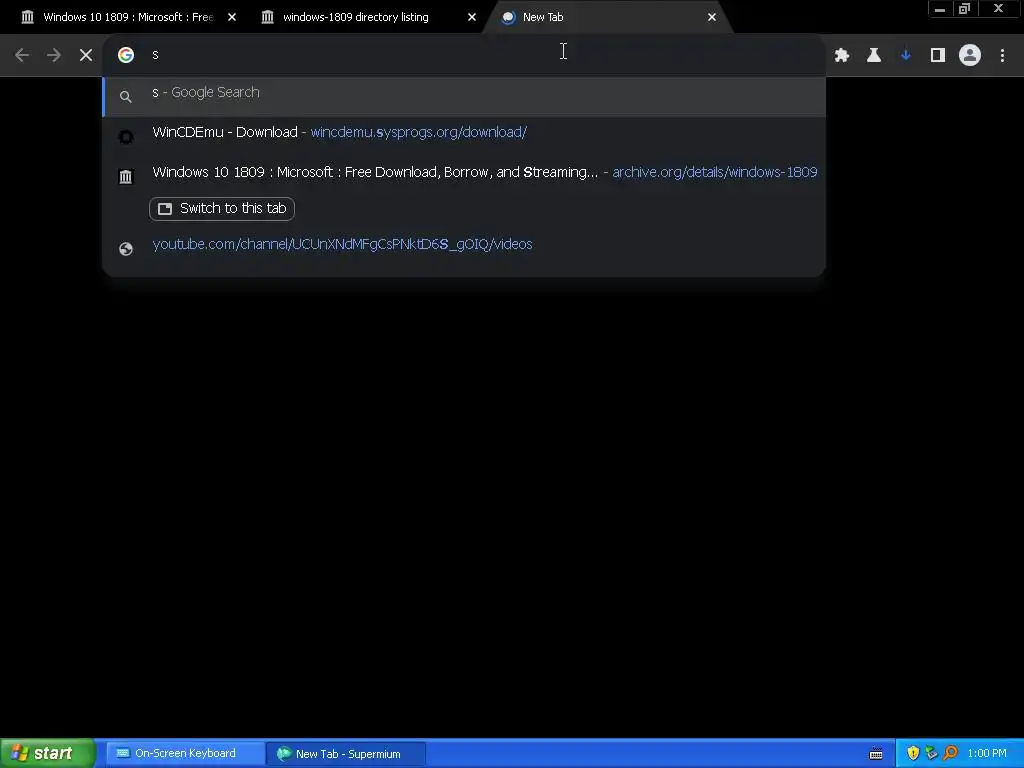Click the security shield tray icon
This screenshot has width=1024, height=768.
[913, 754]
